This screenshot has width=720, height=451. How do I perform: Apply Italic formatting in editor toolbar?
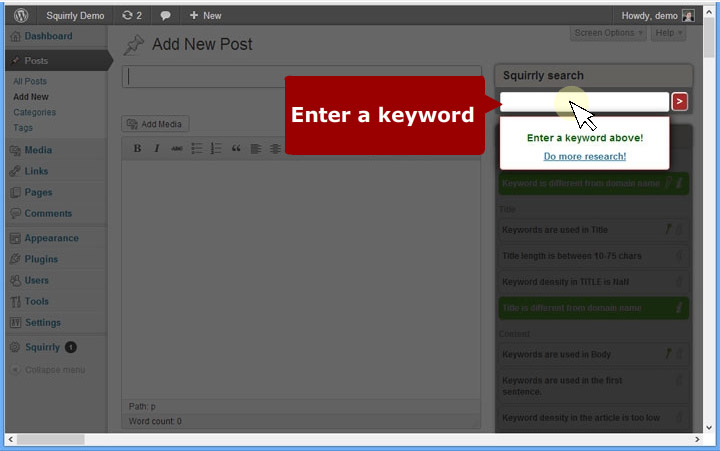click(x=157, y=149)
